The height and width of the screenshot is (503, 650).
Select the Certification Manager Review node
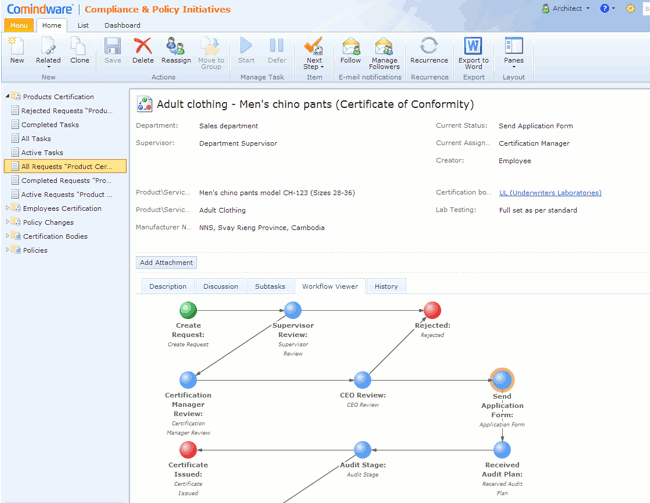pyautogui.click(x=188, y=379)
